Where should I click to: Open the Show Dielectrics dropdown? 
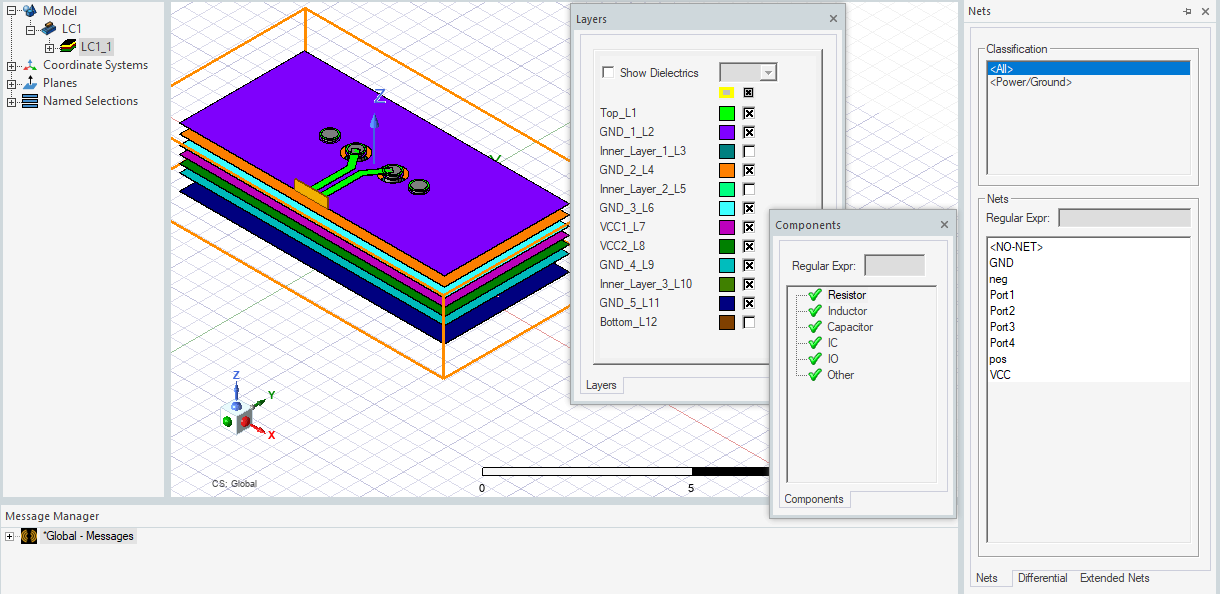(768, 72)
